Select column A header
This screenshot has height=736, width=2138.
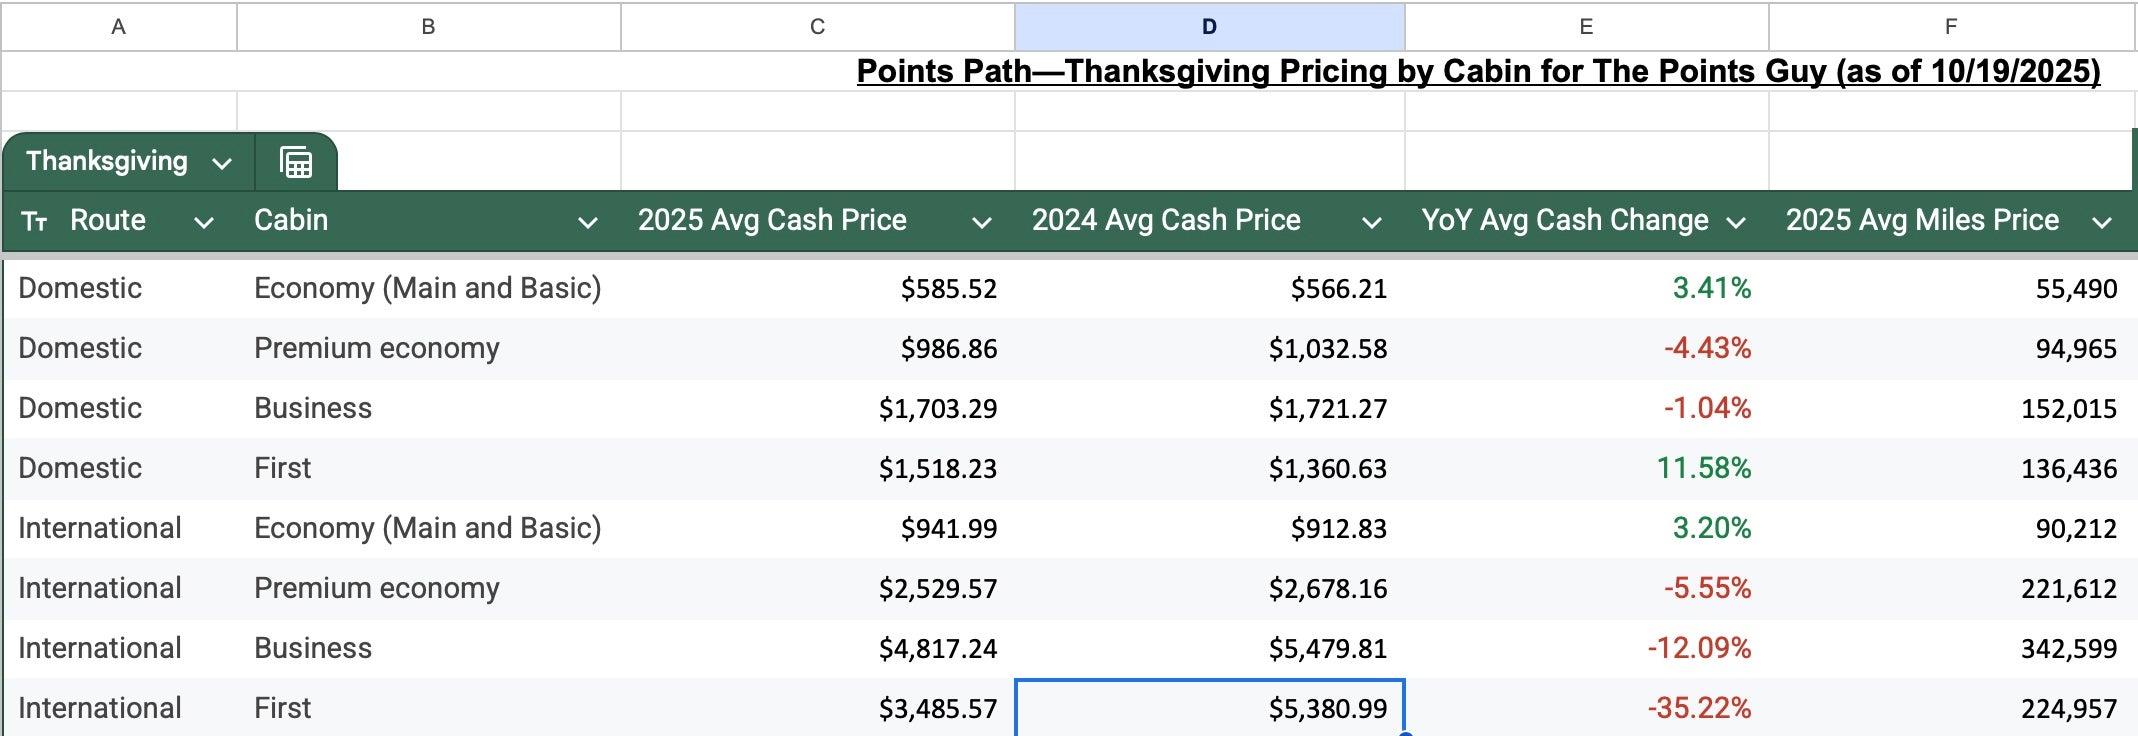(118, 27)
